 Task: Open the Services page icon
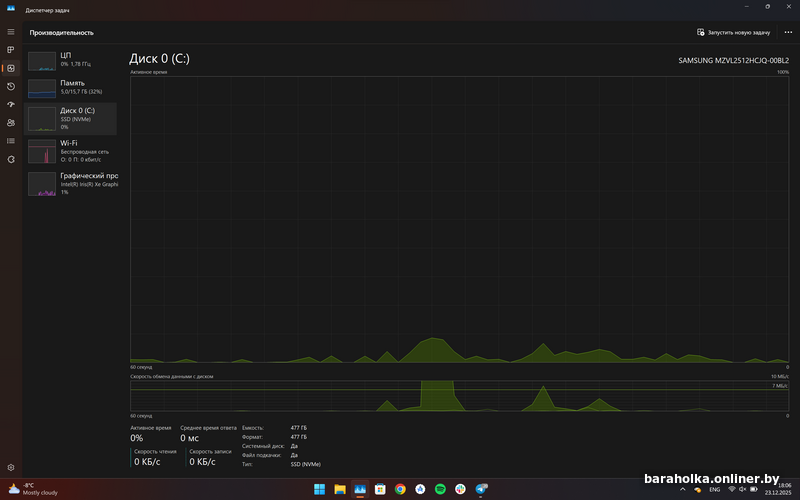(x=11, y=159)
